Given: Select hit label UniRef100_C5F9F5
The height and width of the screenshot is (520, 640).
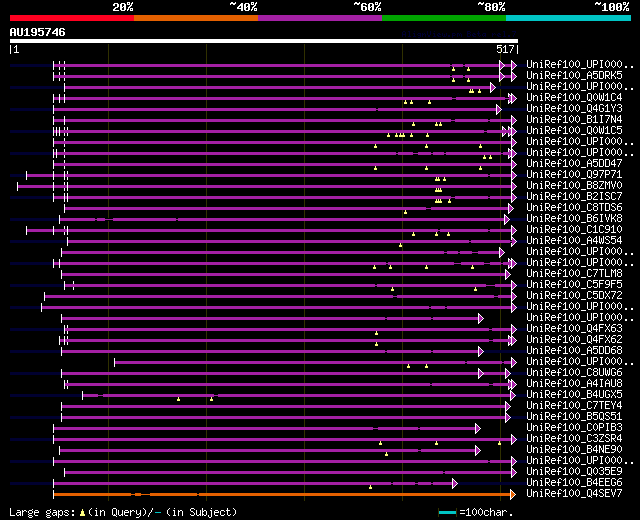Looking at the screenshot, I should point(574,285).
